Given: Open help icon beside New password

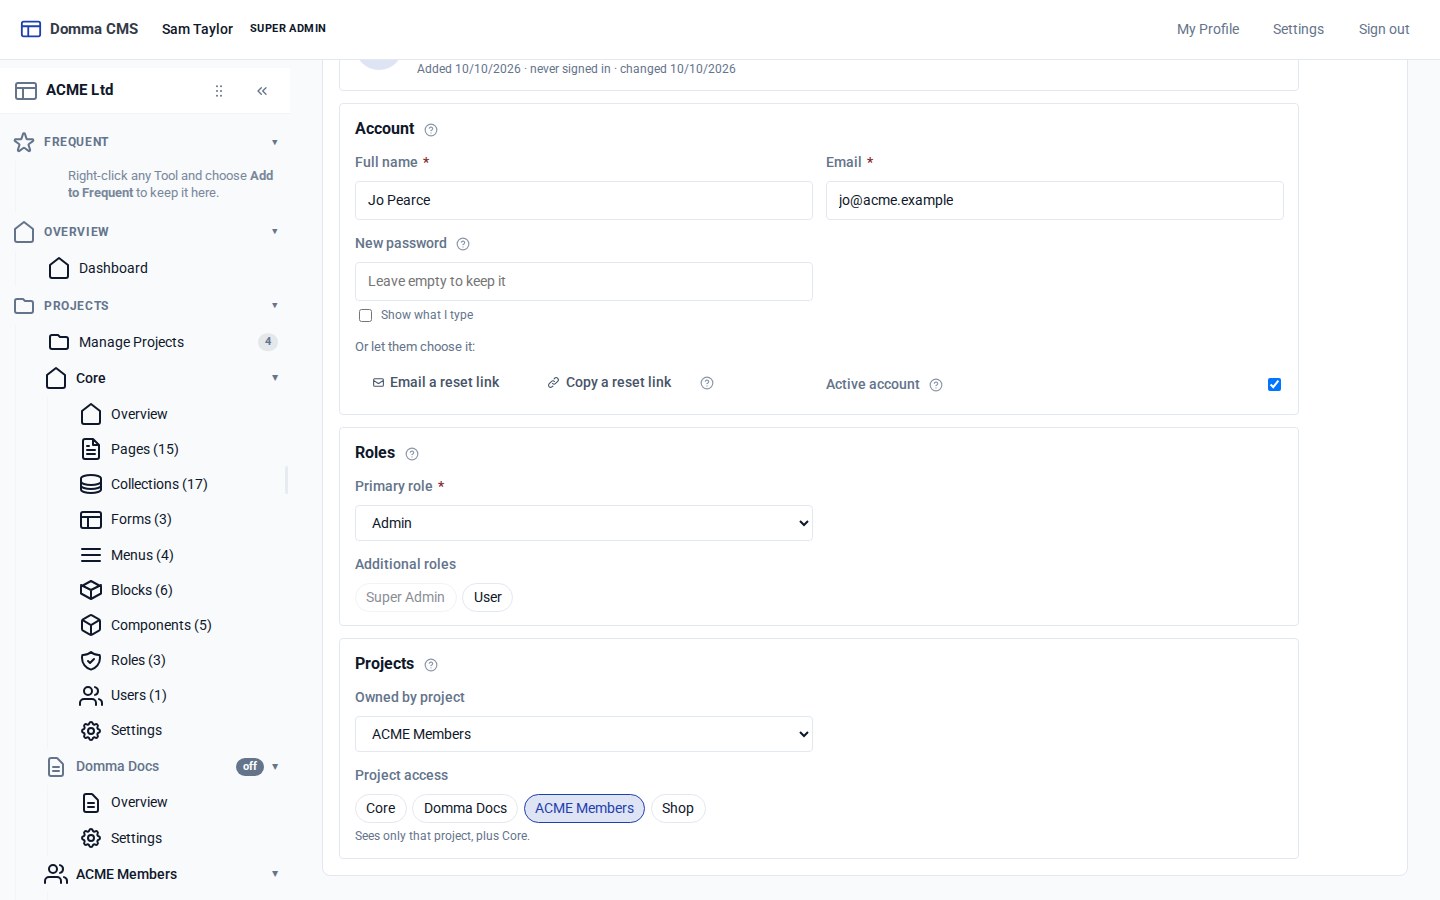Looking at the screenshot, I should coord(463,244).
